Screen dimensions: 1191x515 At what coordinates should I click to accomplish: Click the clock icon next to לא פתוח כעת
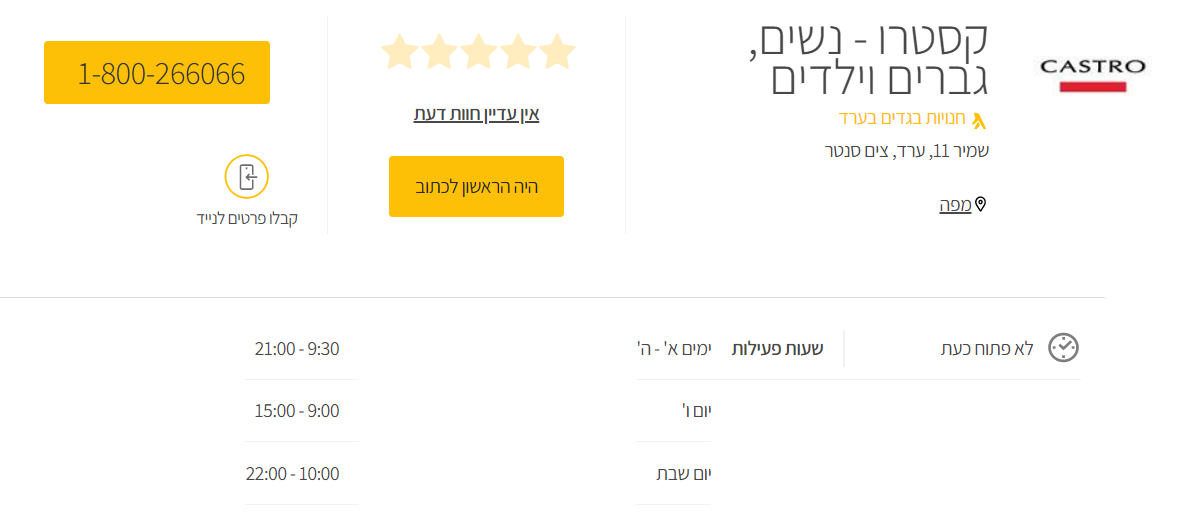pyautogui.click(x=1063, y=348)
